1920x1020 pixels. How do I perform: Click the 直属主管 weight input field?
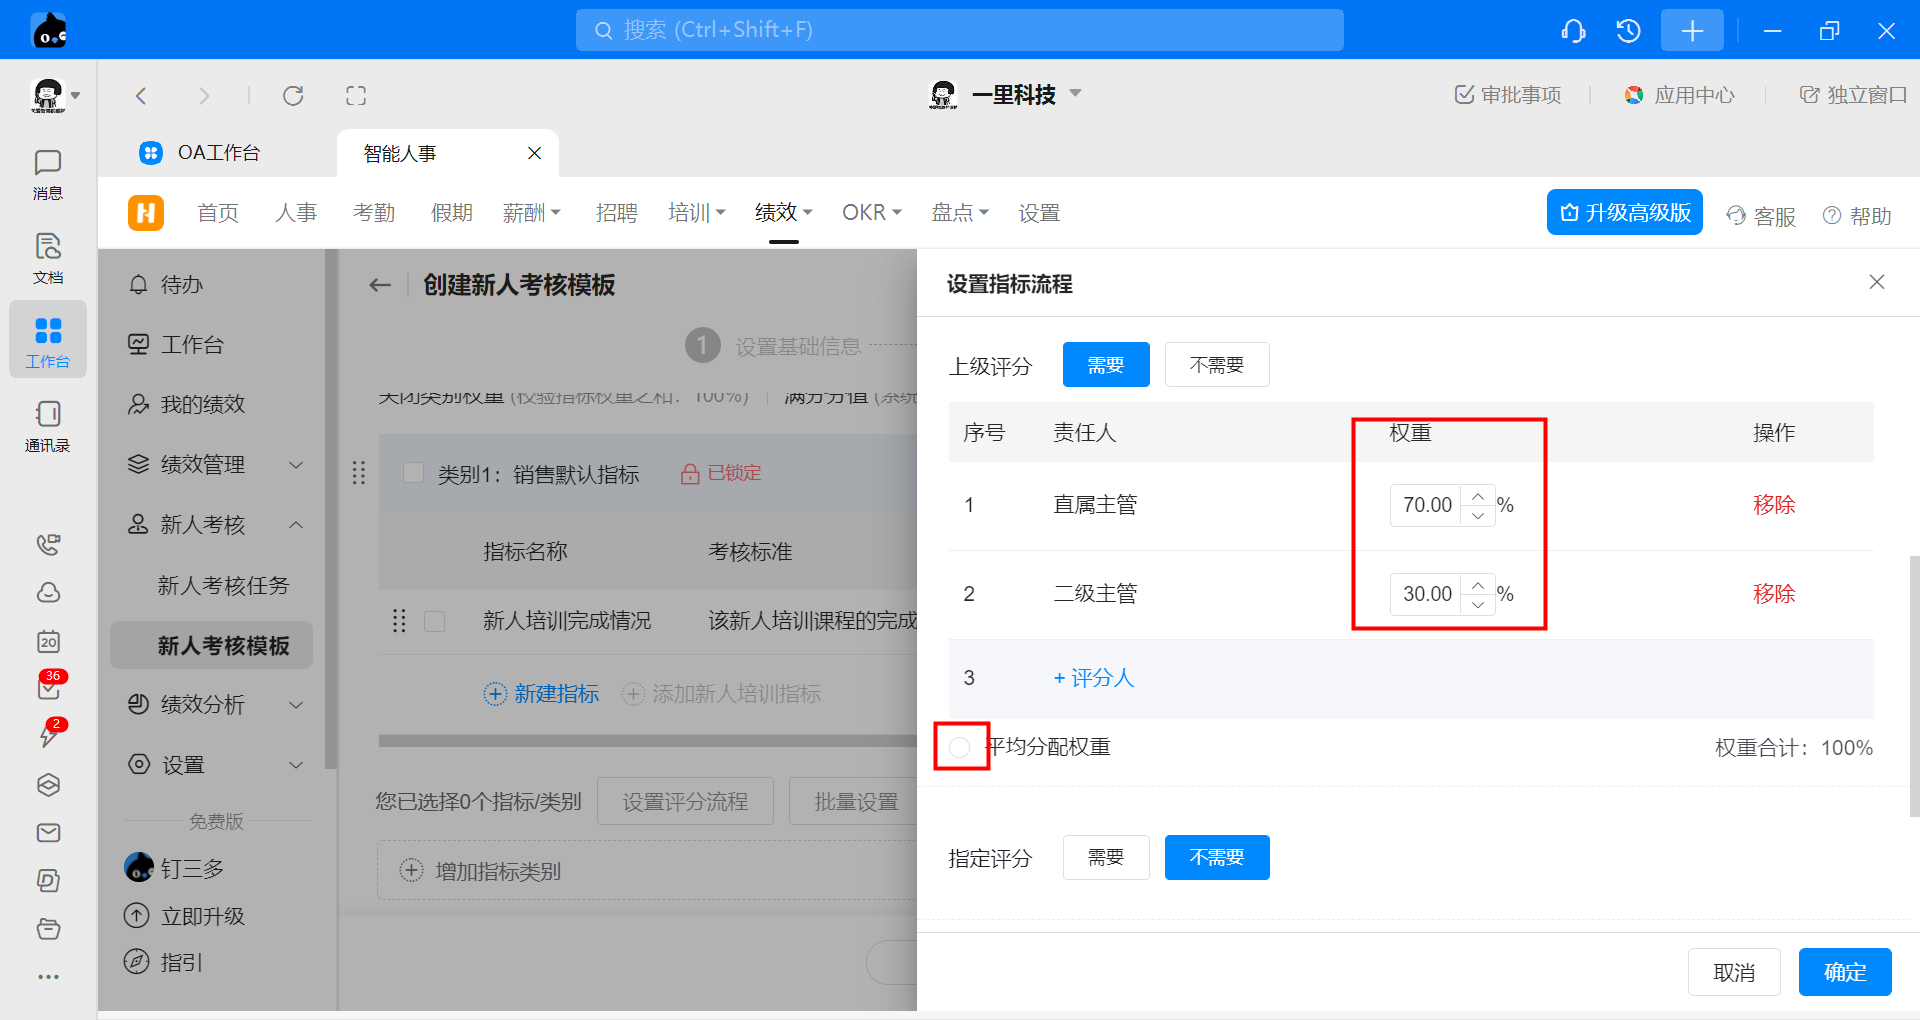click(x=1427, y=506)
